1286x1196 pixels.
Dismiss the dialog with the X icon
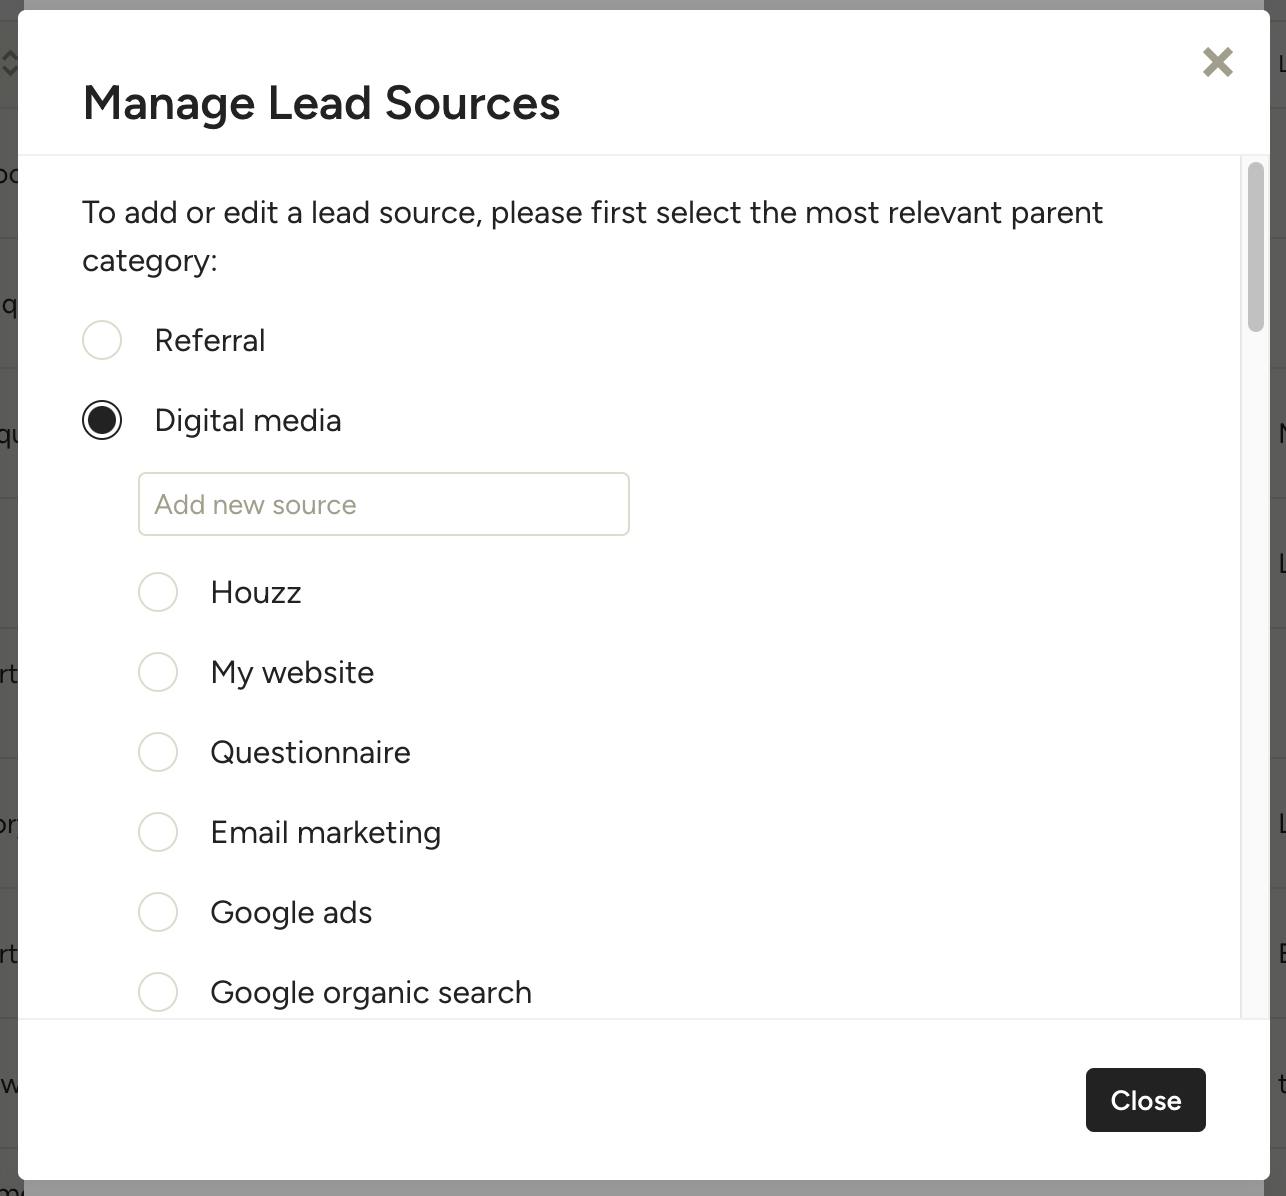[x=1217, y=62]
